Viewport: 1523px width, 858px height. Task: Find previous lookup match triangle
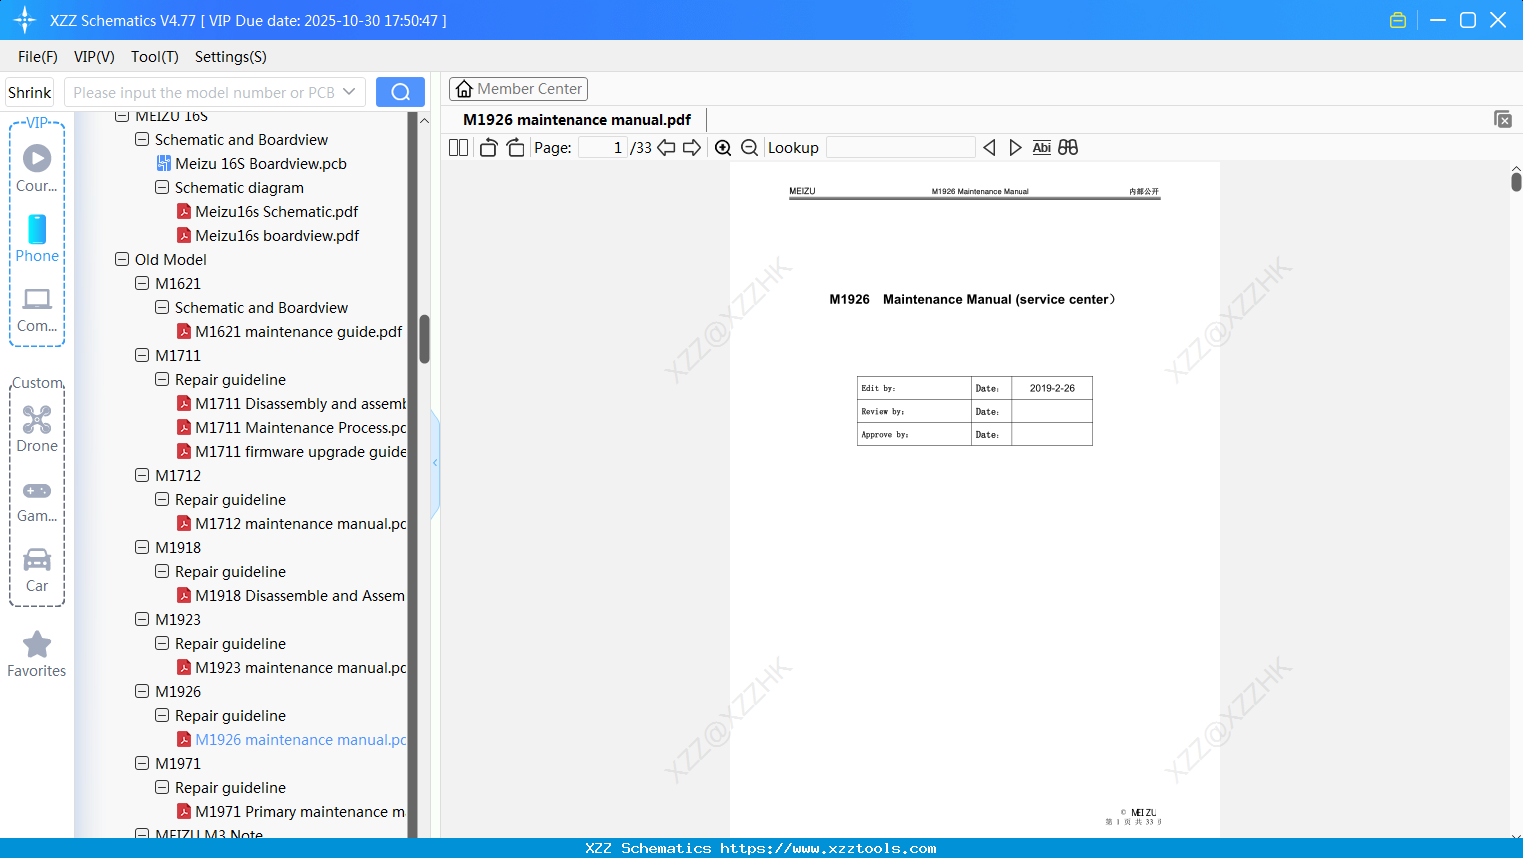tap(989, 148)
